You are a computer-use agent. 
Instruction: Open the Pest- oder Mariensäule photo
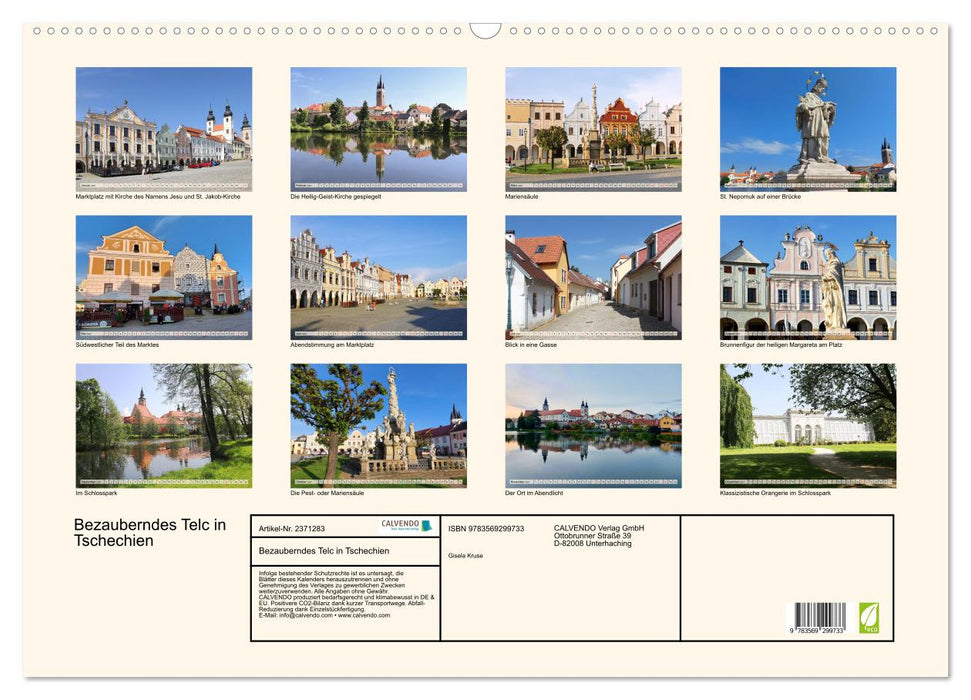pyautogui.click(x=378, y=426)
